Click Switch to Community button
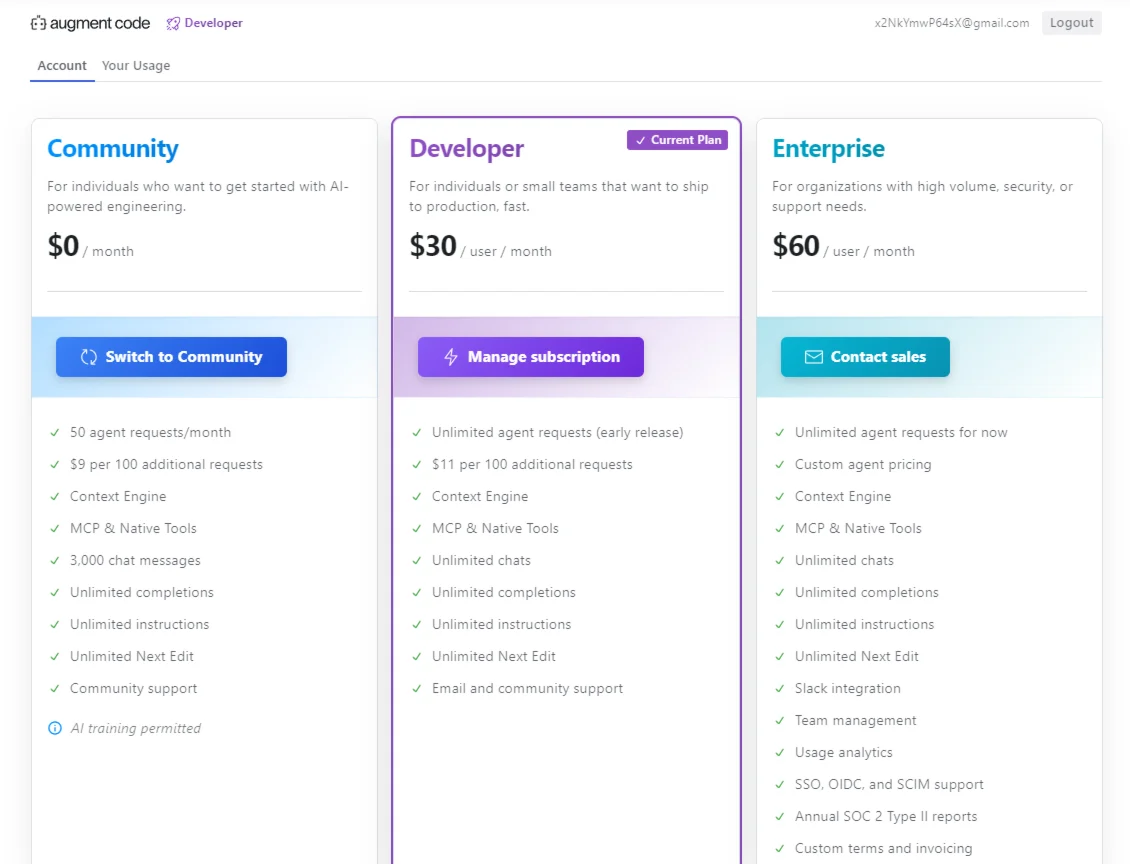1130x864 pixels. (172, 357)
